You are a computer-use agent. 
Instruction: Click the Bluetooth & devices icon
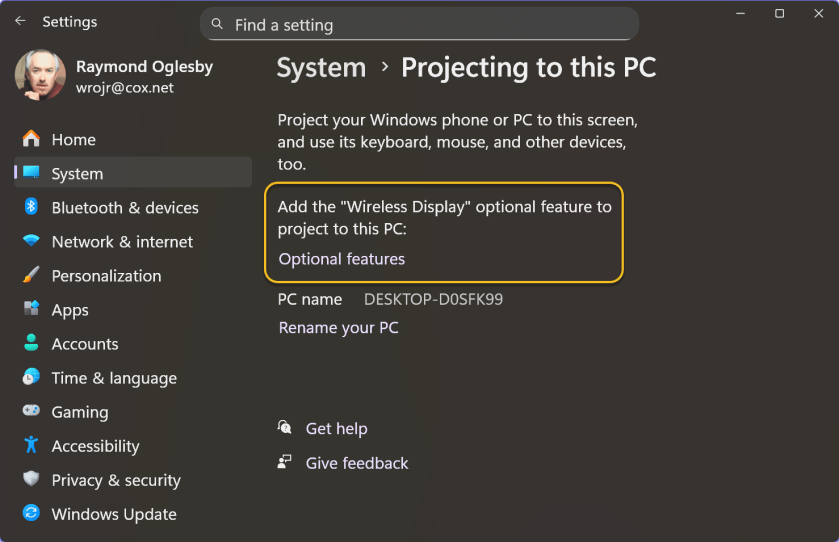tap(31, 207)
